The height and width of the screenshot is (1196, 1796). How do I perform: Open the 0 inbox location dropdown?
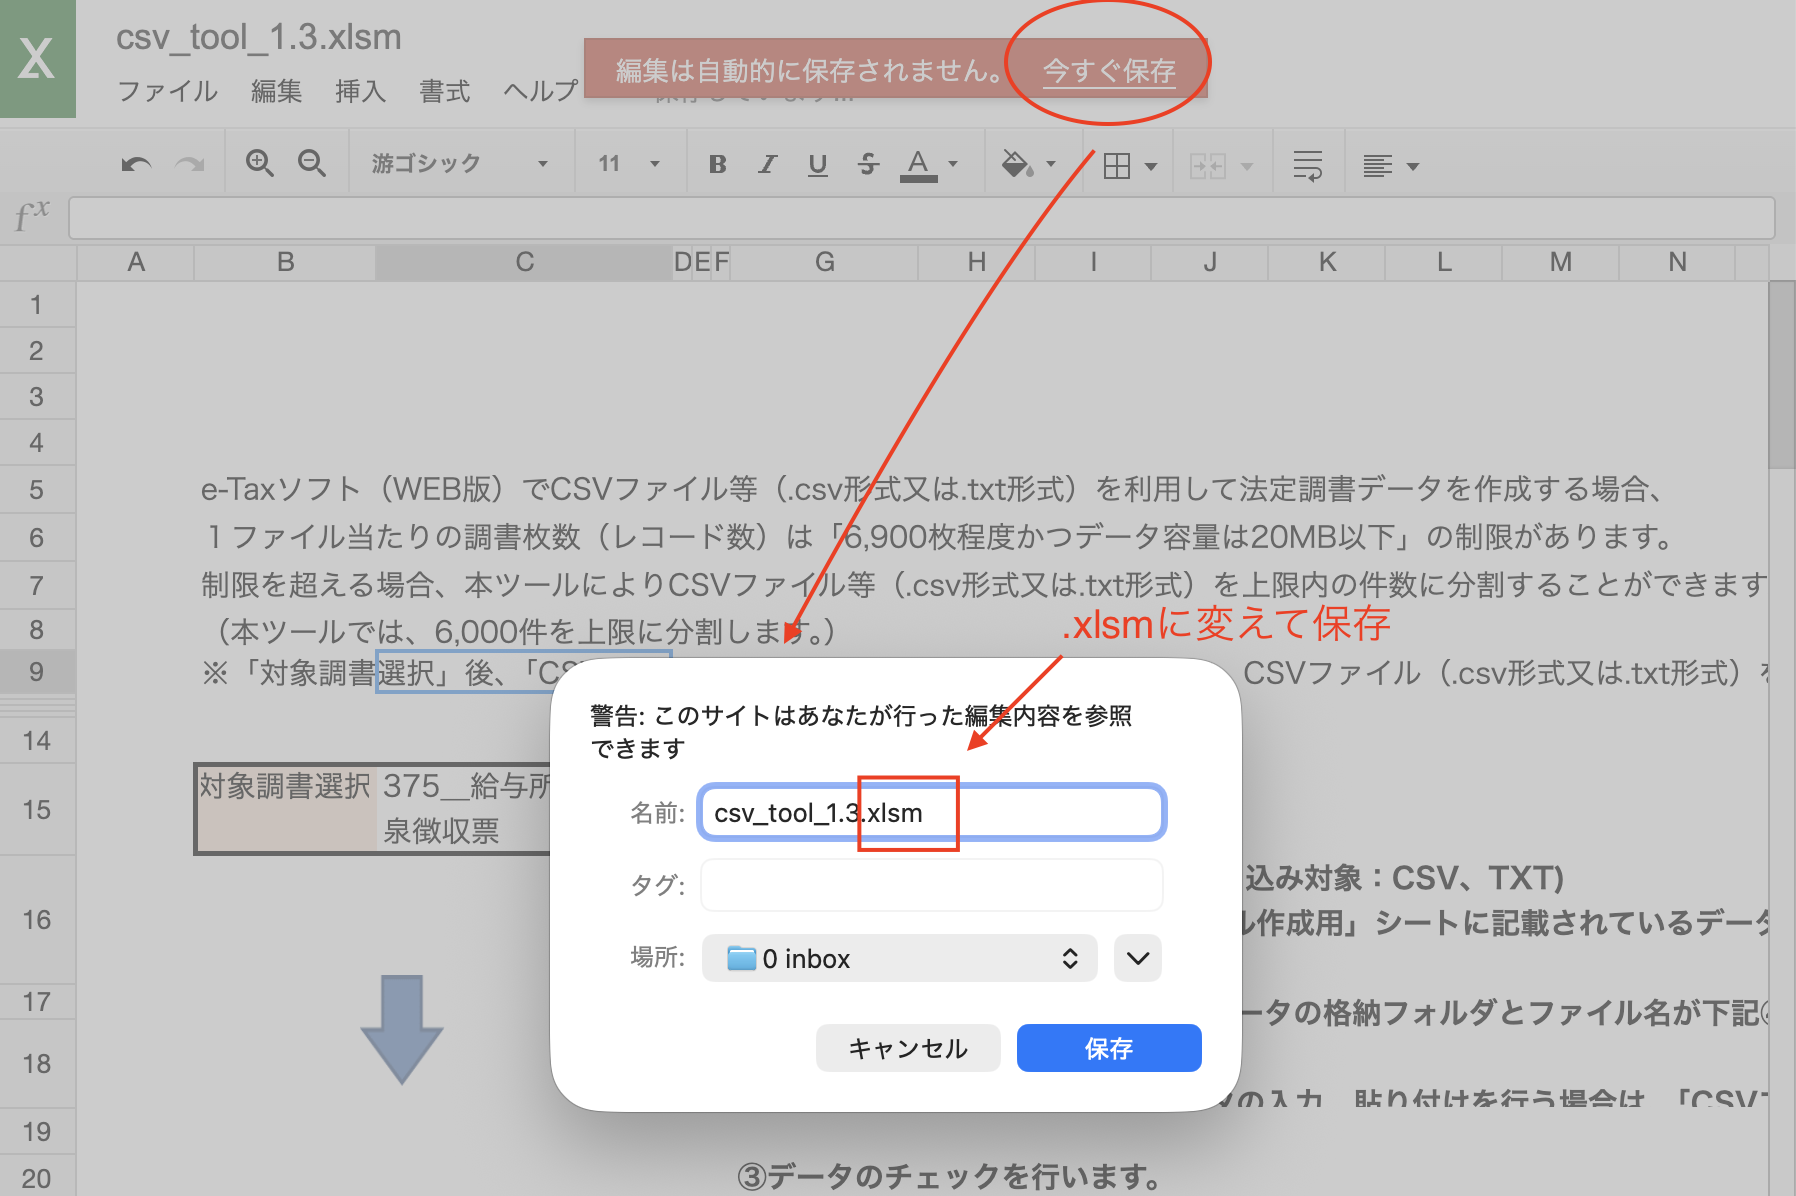[x=899, y=958]
